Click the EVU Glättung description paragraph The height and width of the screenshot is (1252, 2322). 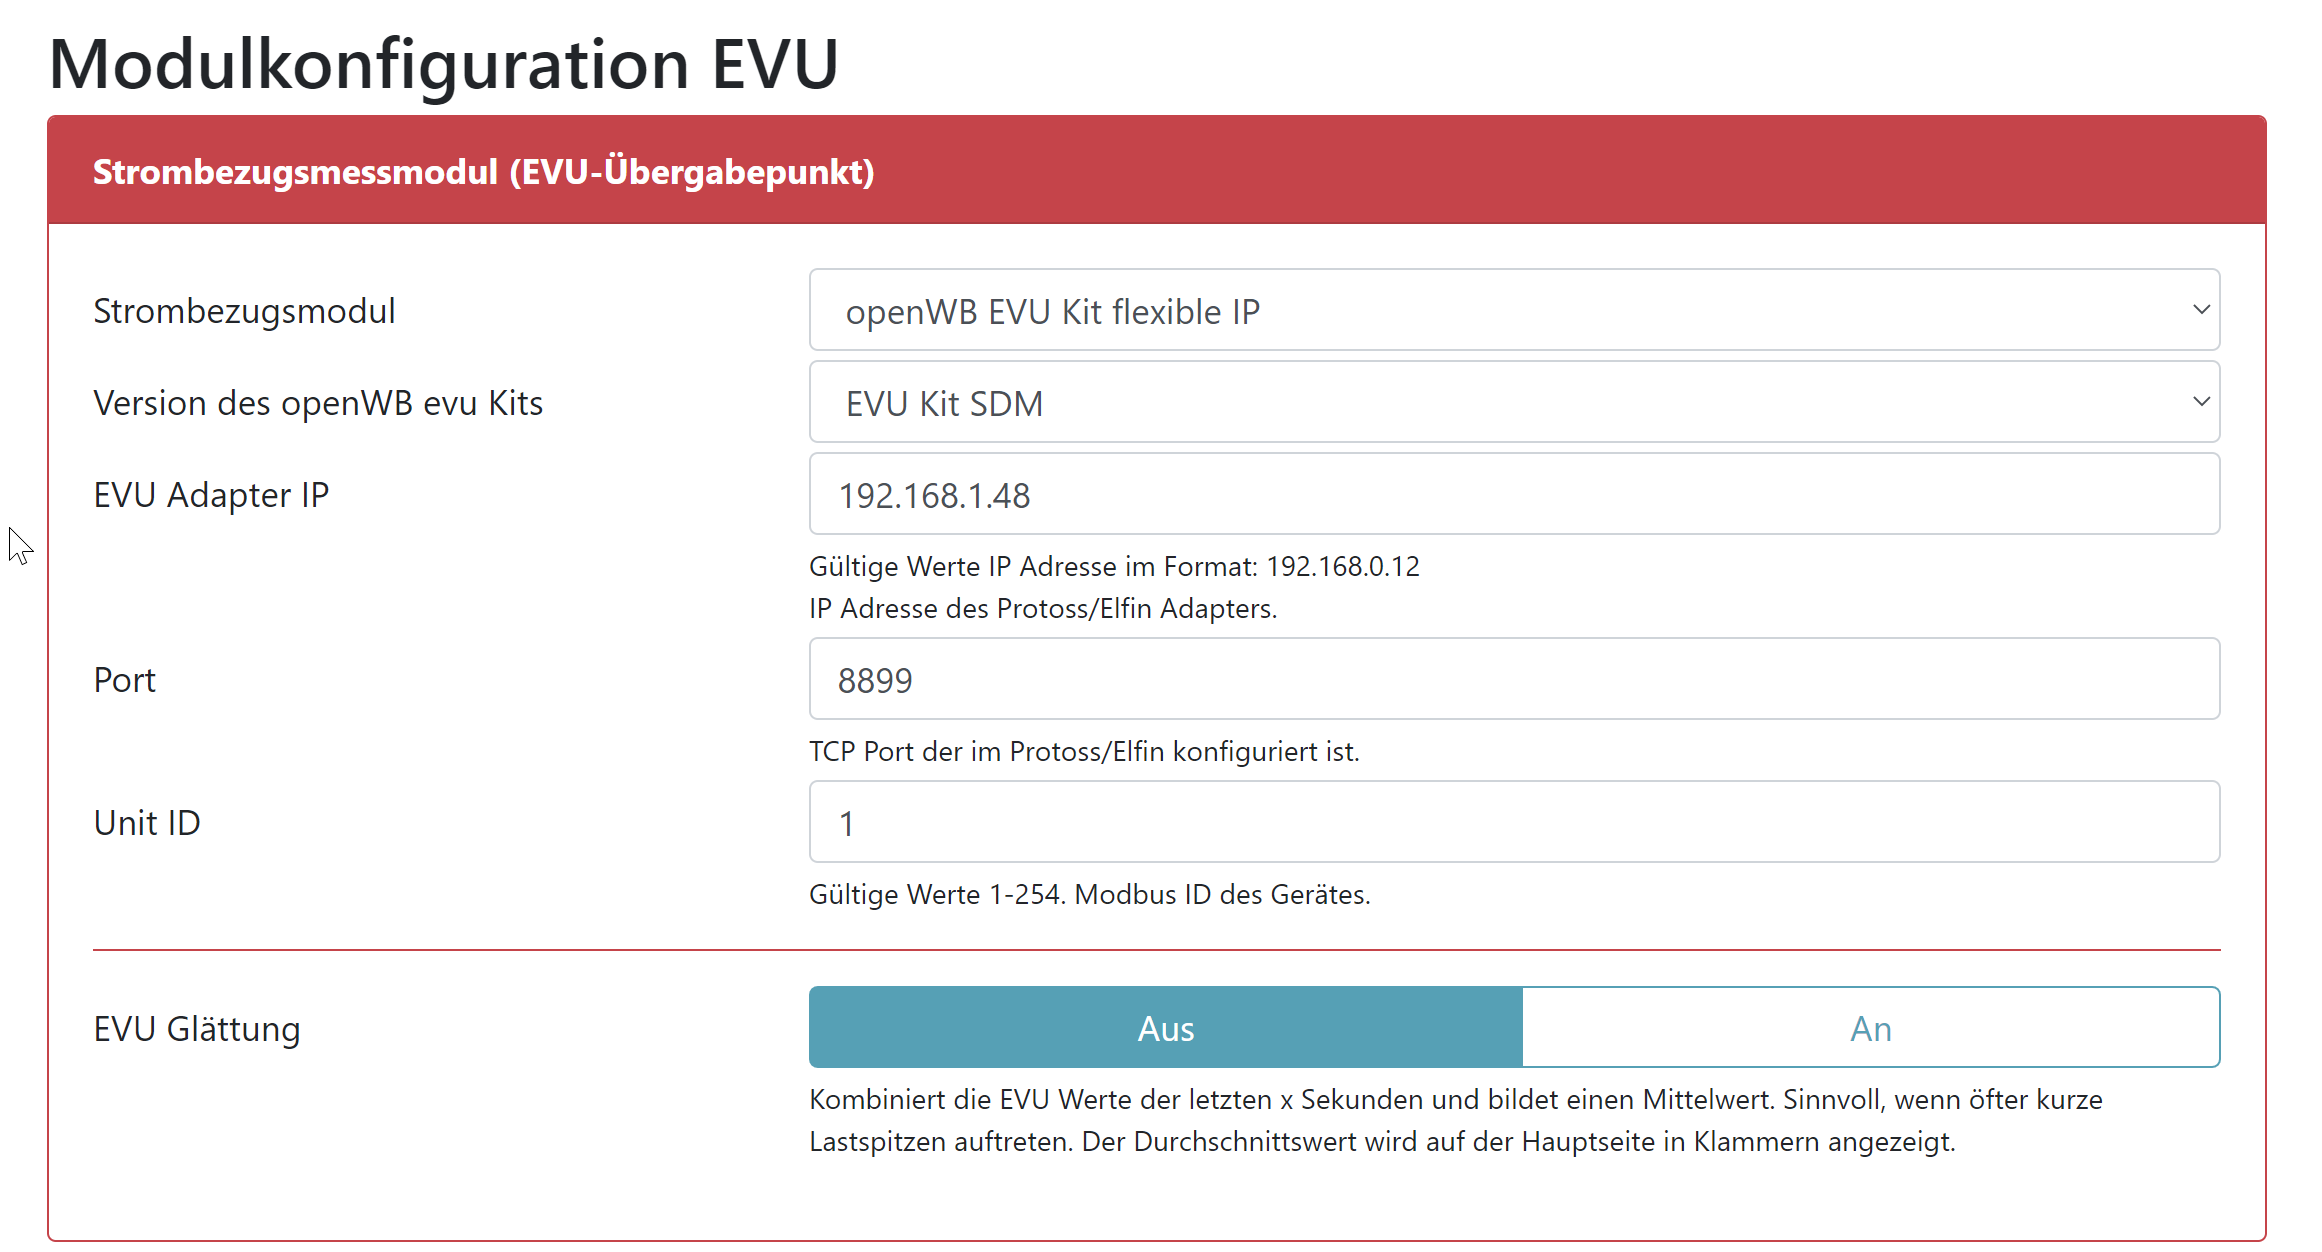[x=1455, y=1121]
